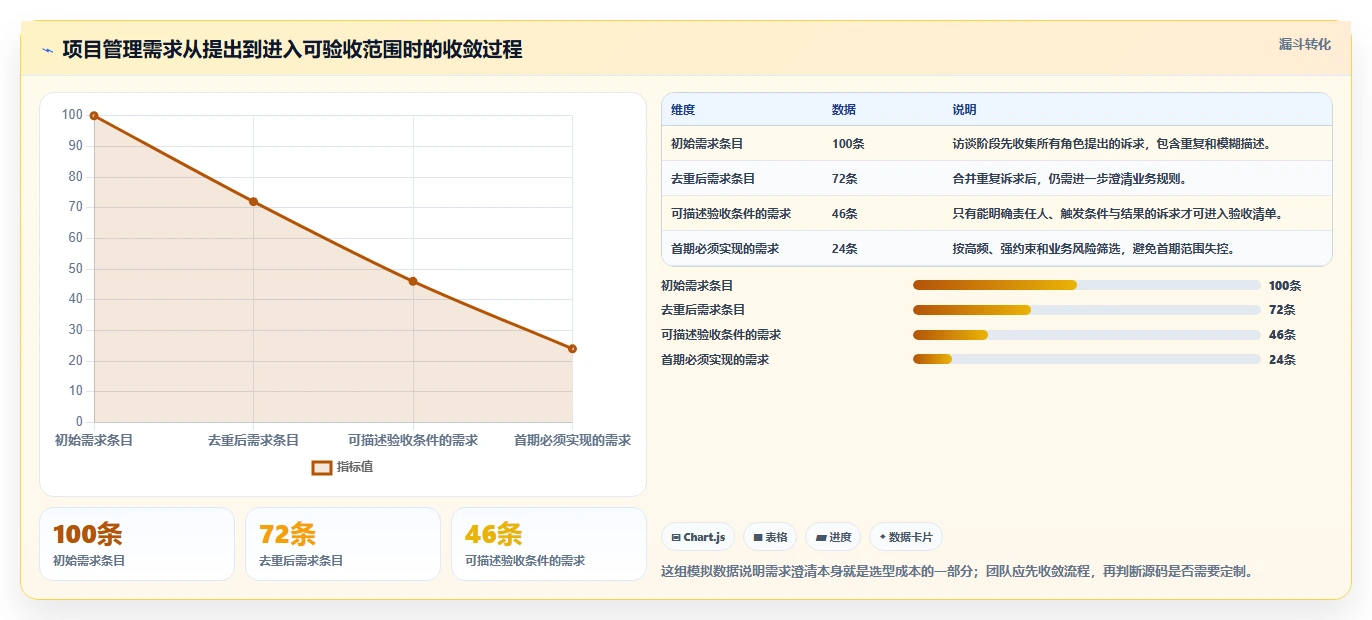1372x620 pixels.
Task: Click the 24条 value beside progress bar
Action: 1282,360
